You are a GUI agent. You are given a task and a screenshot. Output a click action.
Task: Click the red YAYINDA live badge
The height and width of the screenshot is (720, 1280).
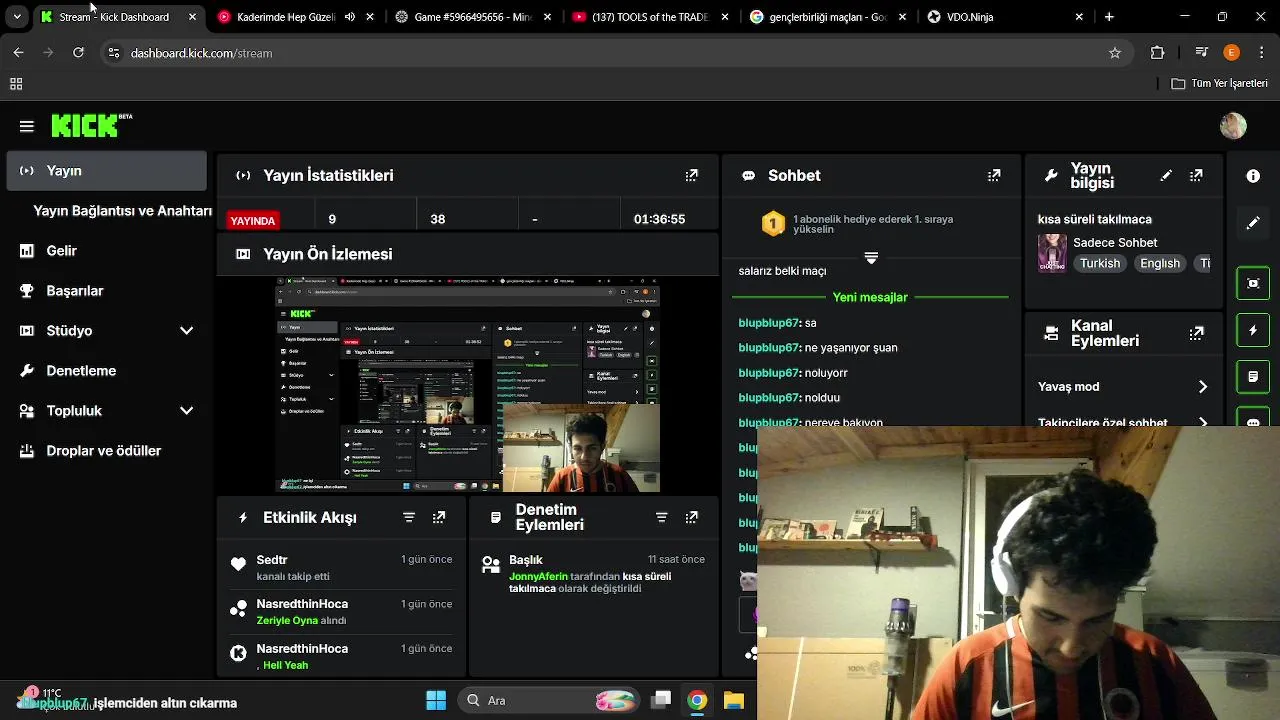coord(253,221)
